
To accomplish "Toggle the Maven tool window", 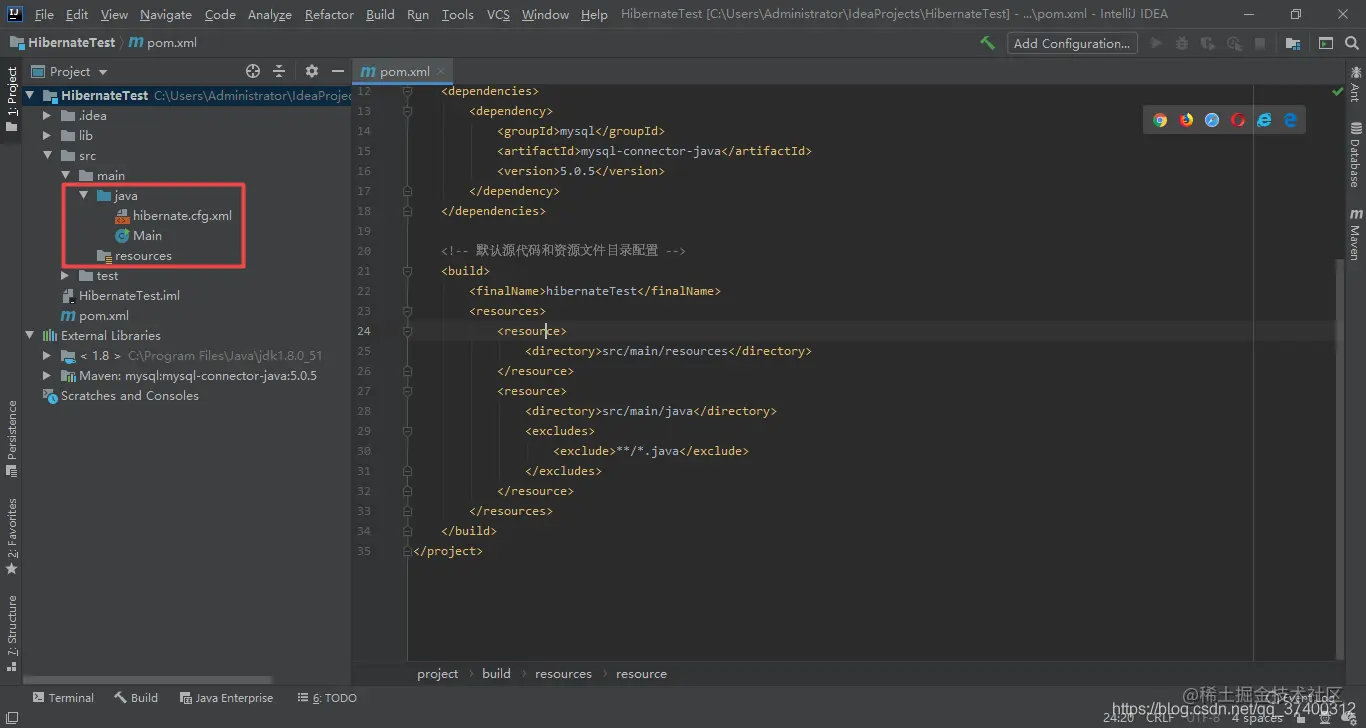I will click(x=1355, y=234).
